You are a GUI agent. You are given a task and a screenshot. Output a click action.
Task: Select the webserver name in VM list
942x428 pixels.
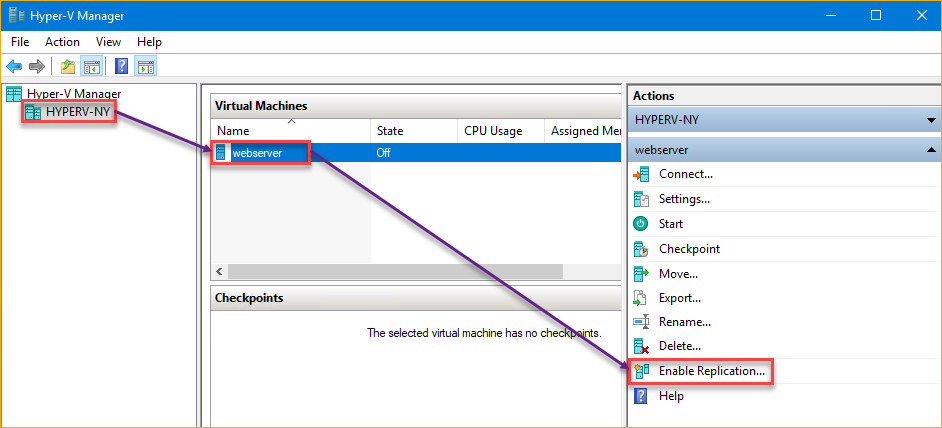pyautogui.click(x=257, y=153)
